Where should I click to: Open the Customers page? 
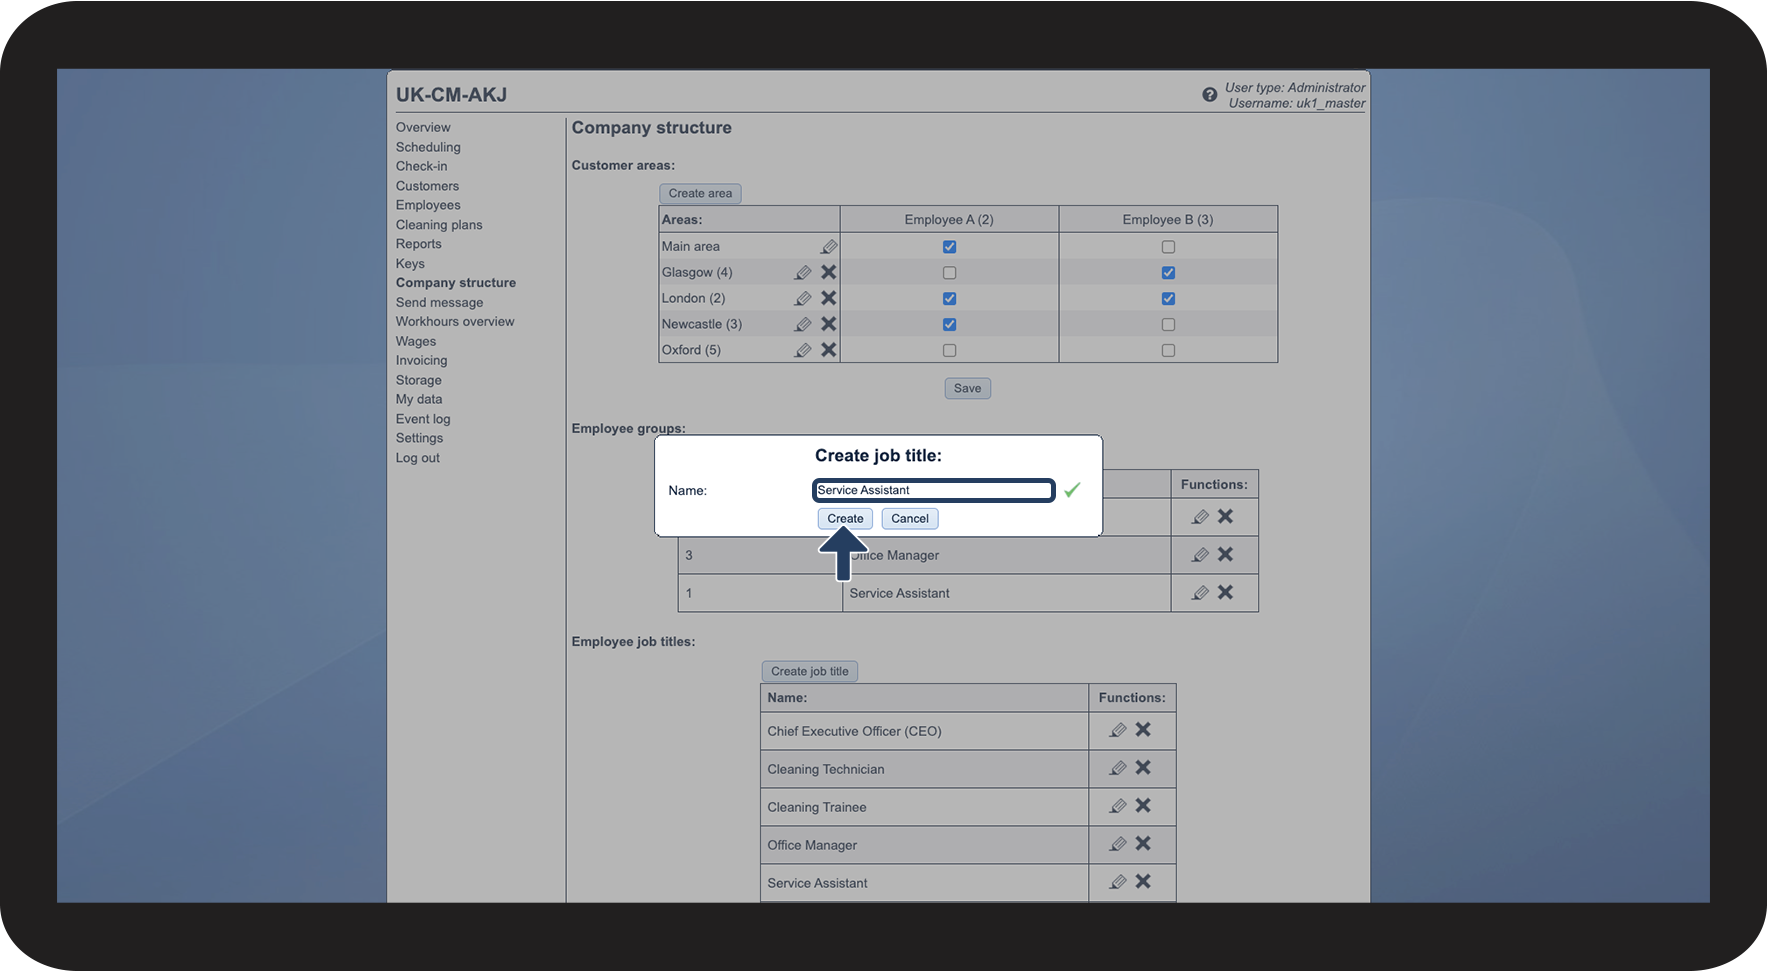click(x=427, y=186)
